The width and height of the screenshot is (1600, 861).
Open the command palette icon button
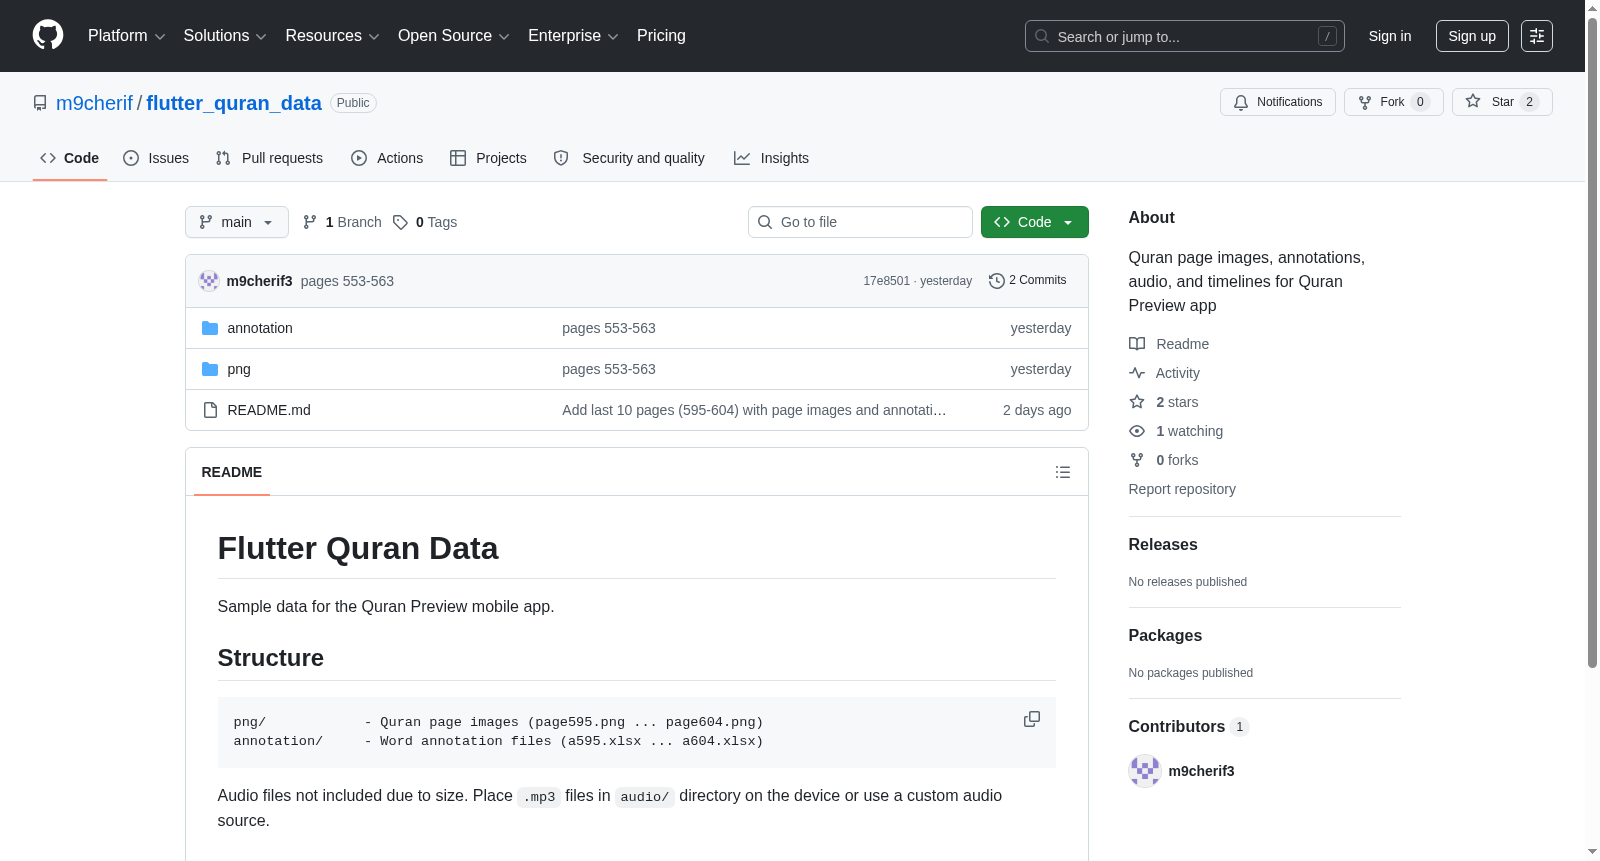pos(1536,36)
